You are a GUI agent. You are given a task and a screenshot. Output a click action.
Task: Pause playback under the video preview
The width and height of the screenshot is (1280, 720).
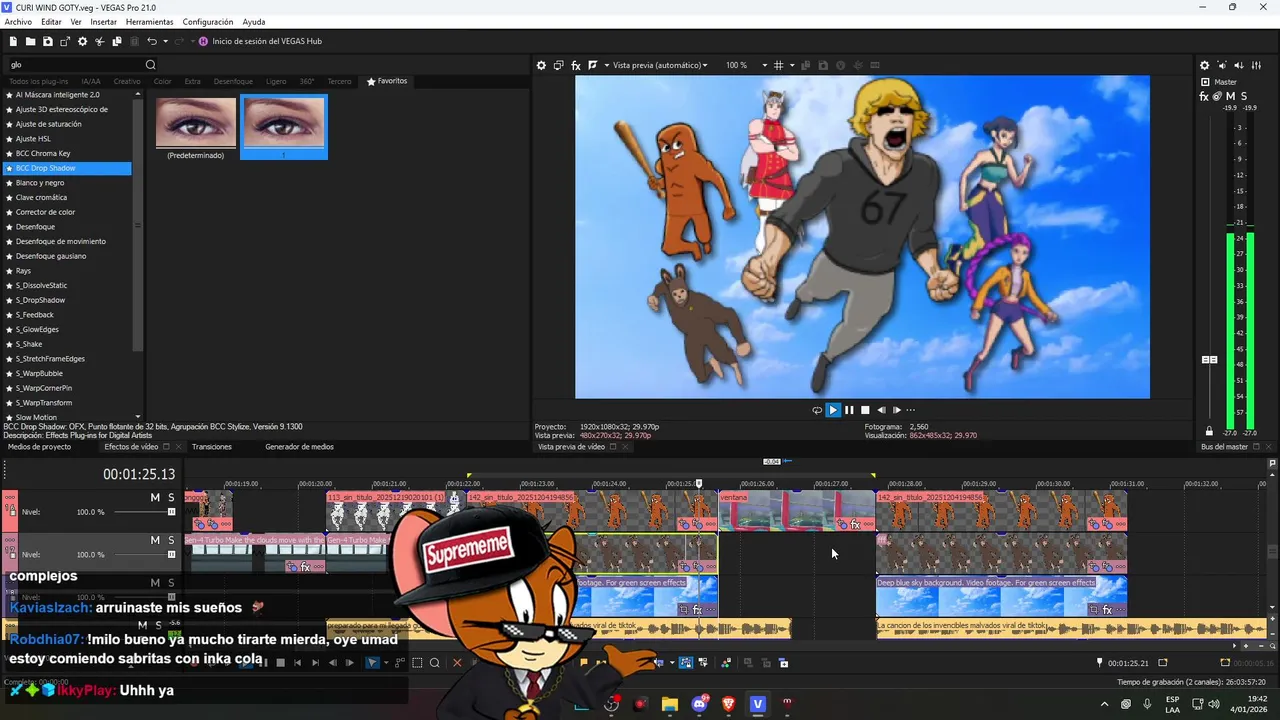pyautogui.click(x=849, y=410)
